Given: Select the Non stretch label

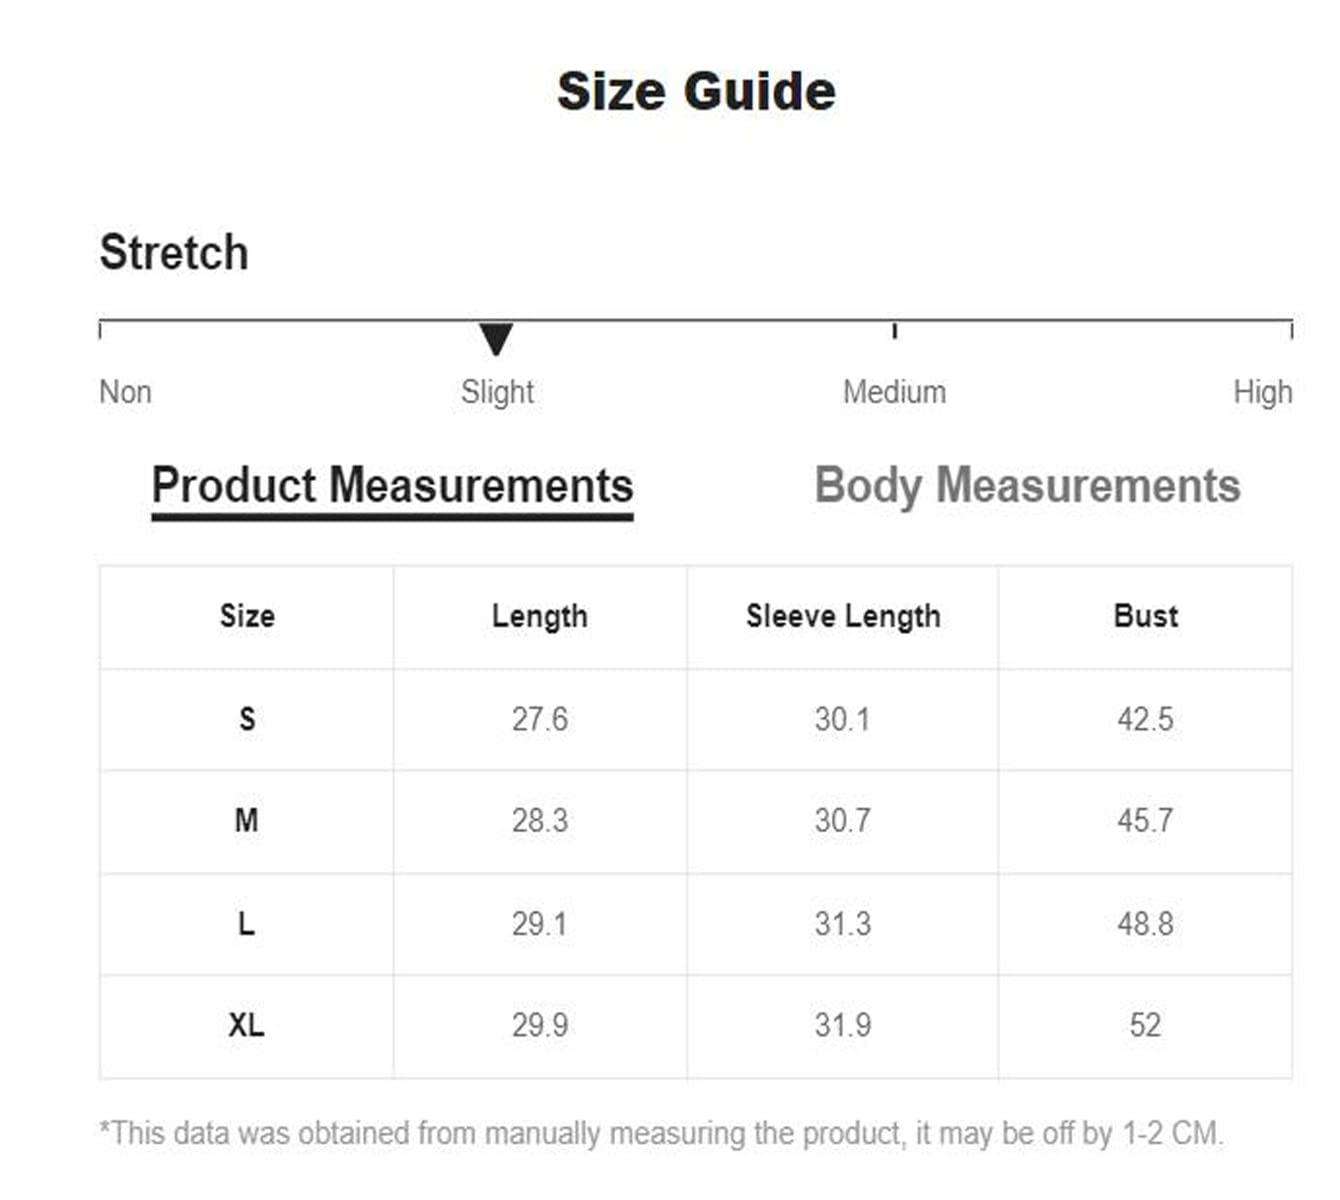Looking at the screenshot, I should click(x=125, y=392).
